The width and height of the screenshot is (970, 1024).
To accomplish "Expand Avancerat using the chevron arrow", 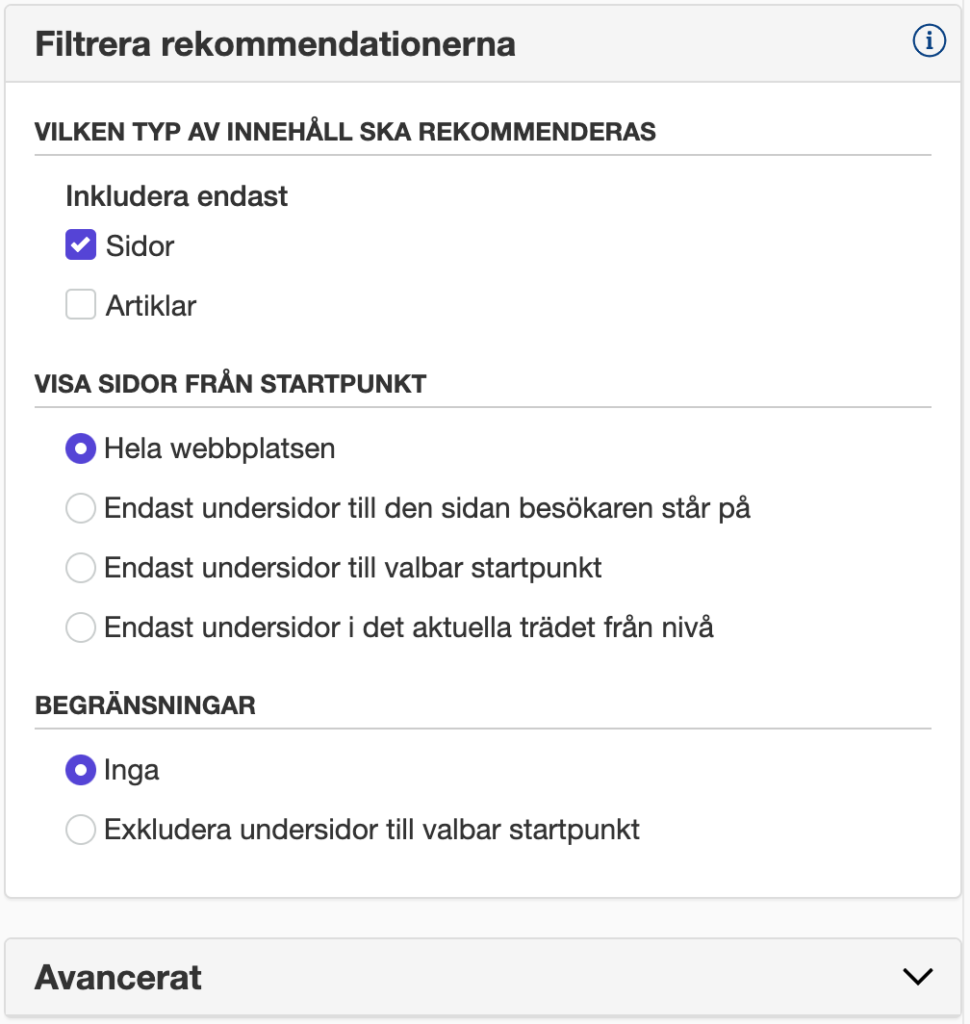I will coord(918,976).
